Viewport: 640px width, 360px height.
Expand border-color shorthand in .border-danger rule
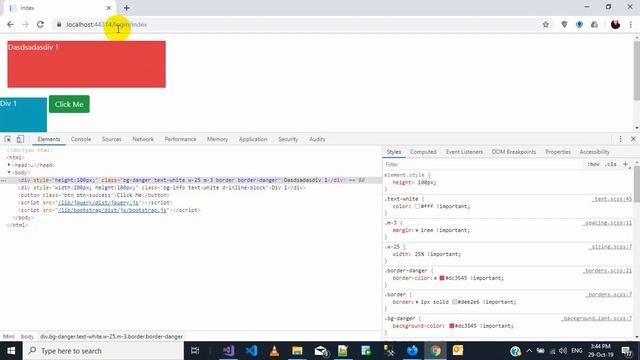point(436,278)
